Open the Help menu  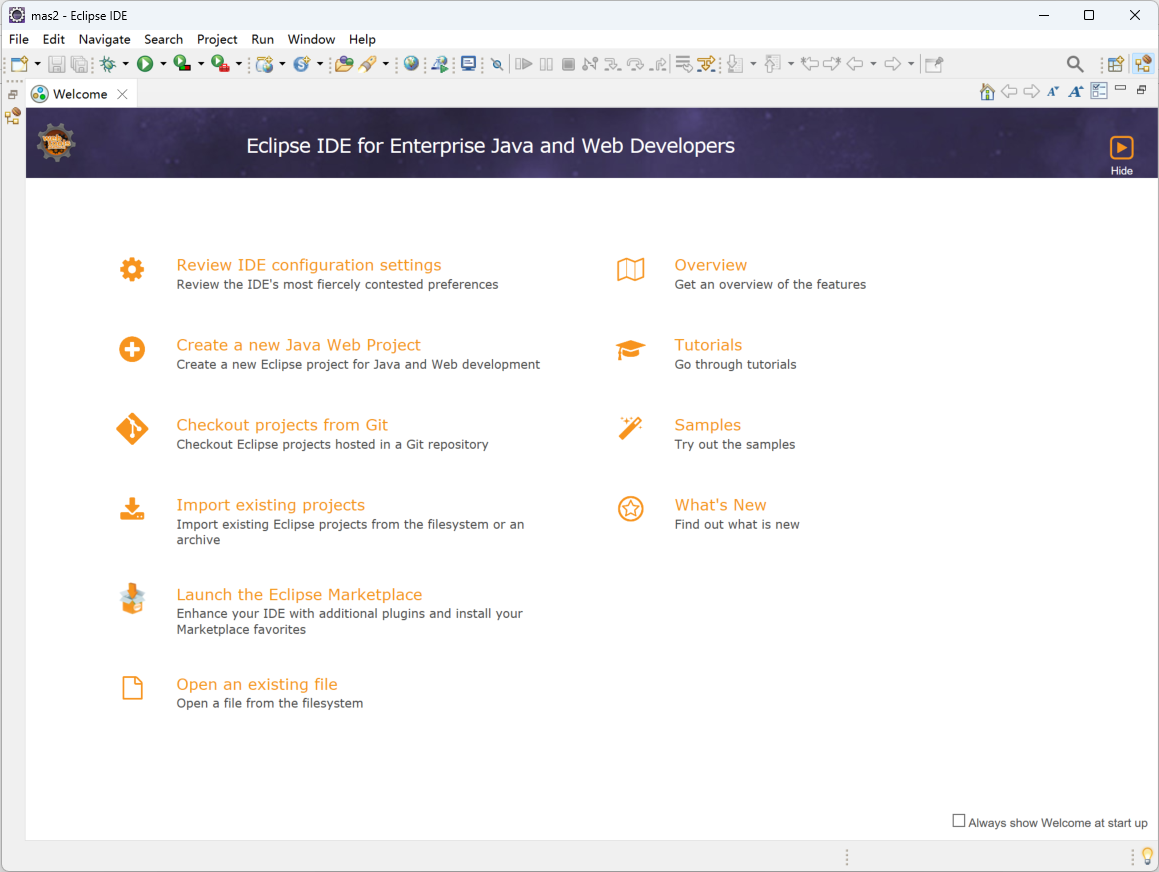[362, 39]
